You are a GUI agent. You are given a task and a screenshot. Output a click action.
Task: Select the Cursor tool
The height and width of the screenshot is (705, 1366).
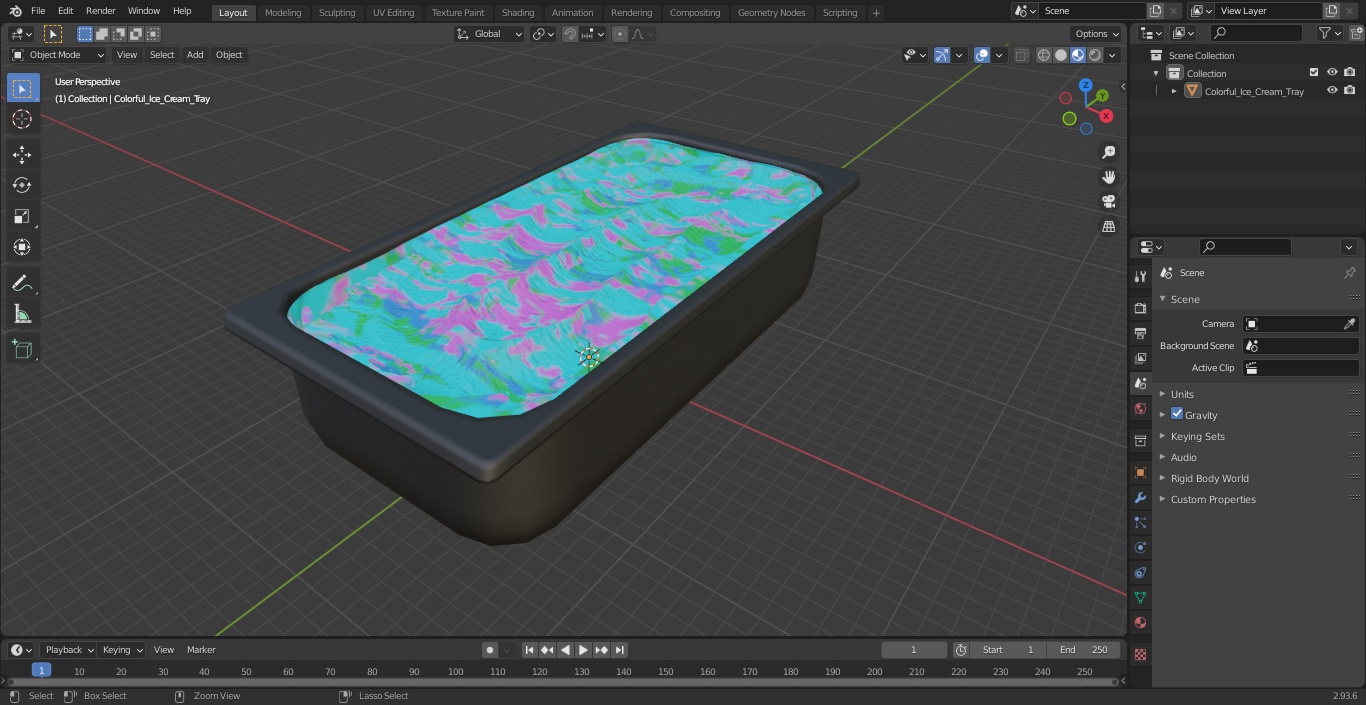22,119
